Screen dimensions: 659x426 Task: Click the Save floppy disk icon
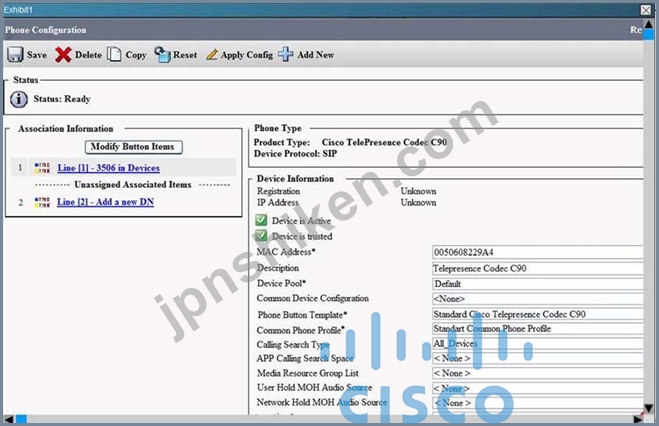pos(16,55)
